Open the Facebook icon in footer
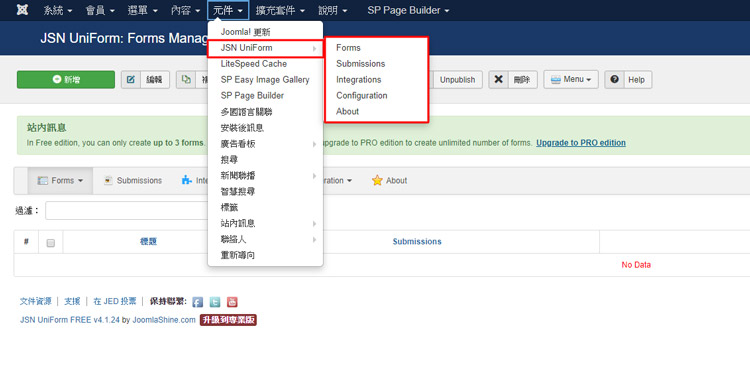 point(198,302)
